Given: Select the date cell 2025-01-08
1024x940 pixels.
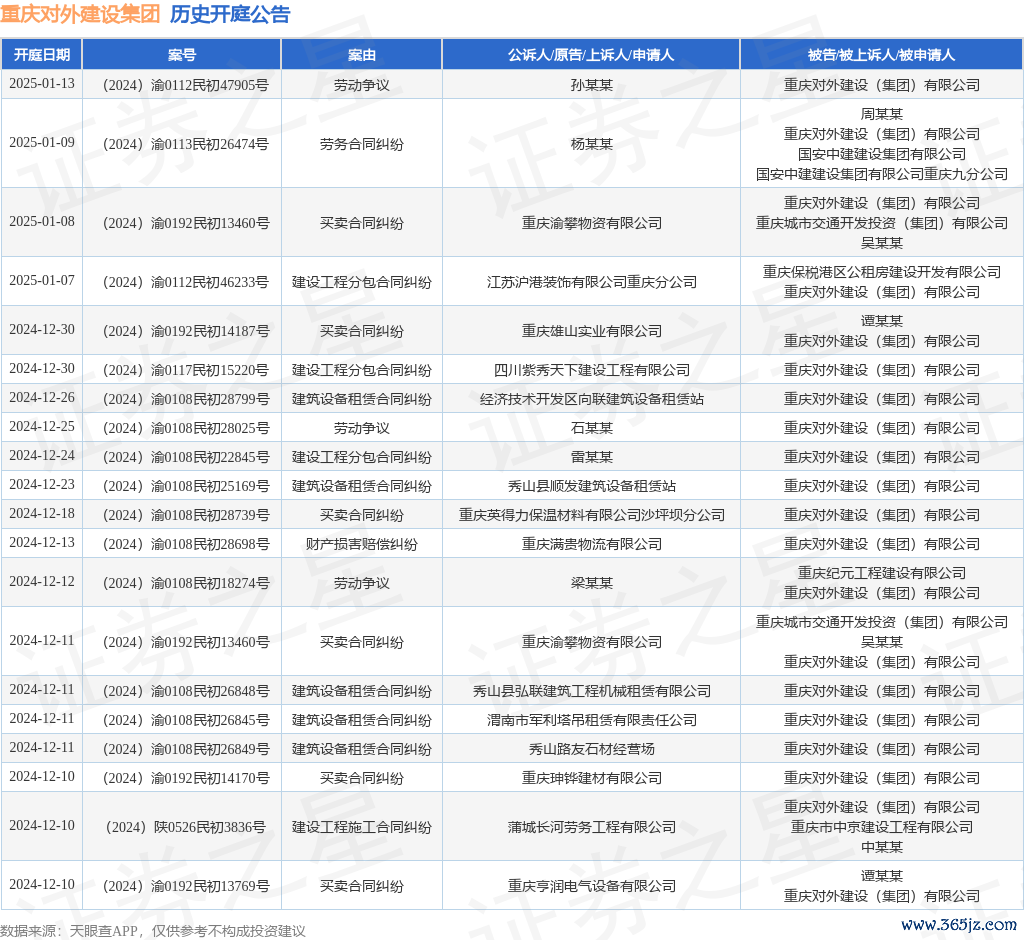Looking at the screenshot, I should 42,221.
